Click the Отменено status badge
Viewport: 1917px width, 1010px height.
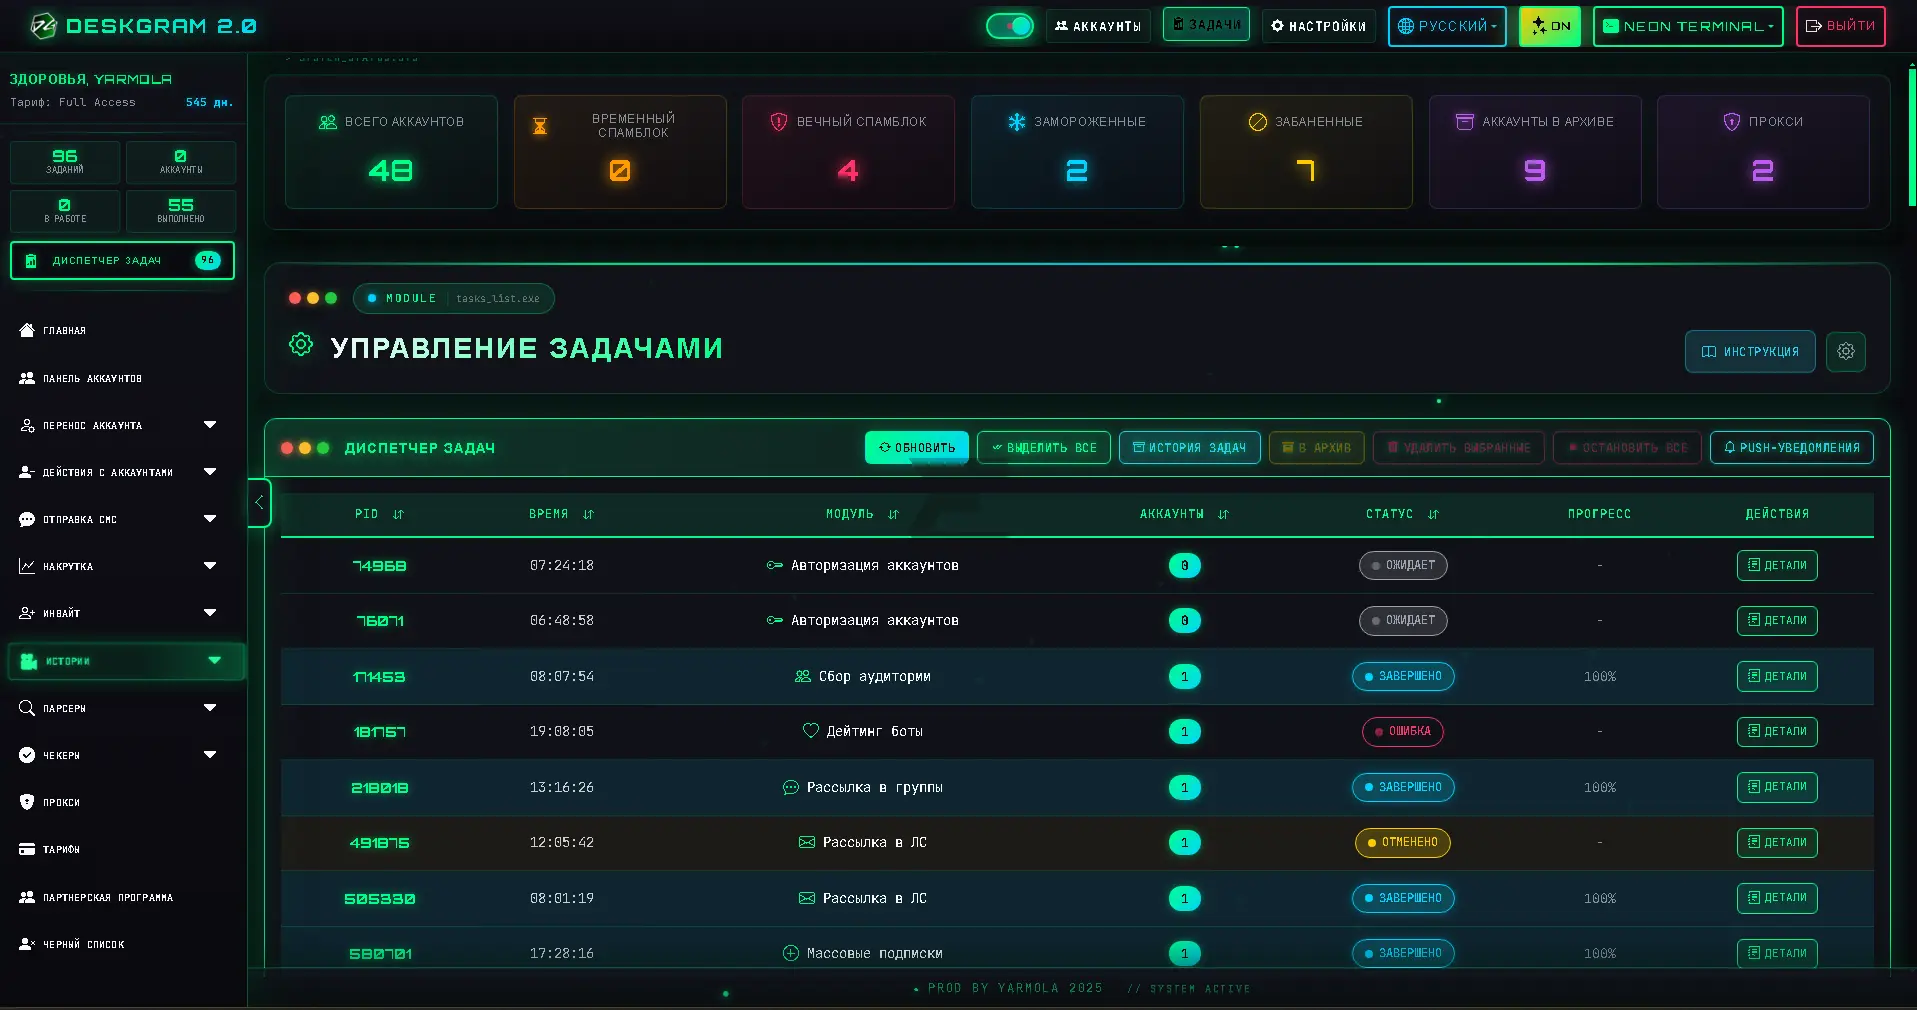pyautogui.click(x=1402, y=842)
